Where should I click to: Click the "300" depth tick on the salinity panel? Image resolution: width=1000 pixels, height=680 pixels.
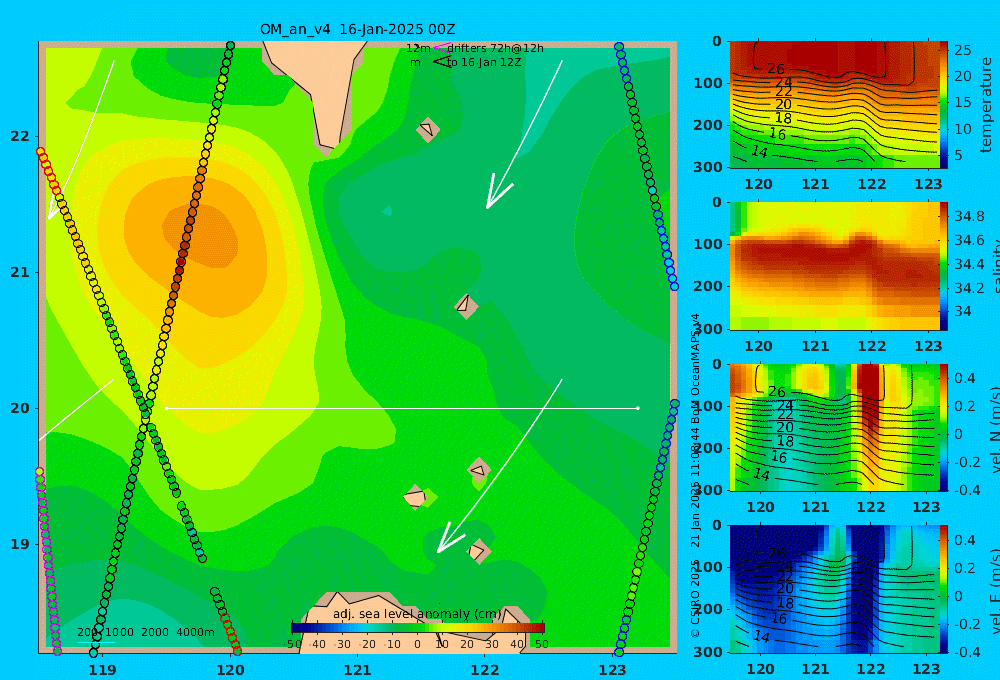(x=707, y=329)
